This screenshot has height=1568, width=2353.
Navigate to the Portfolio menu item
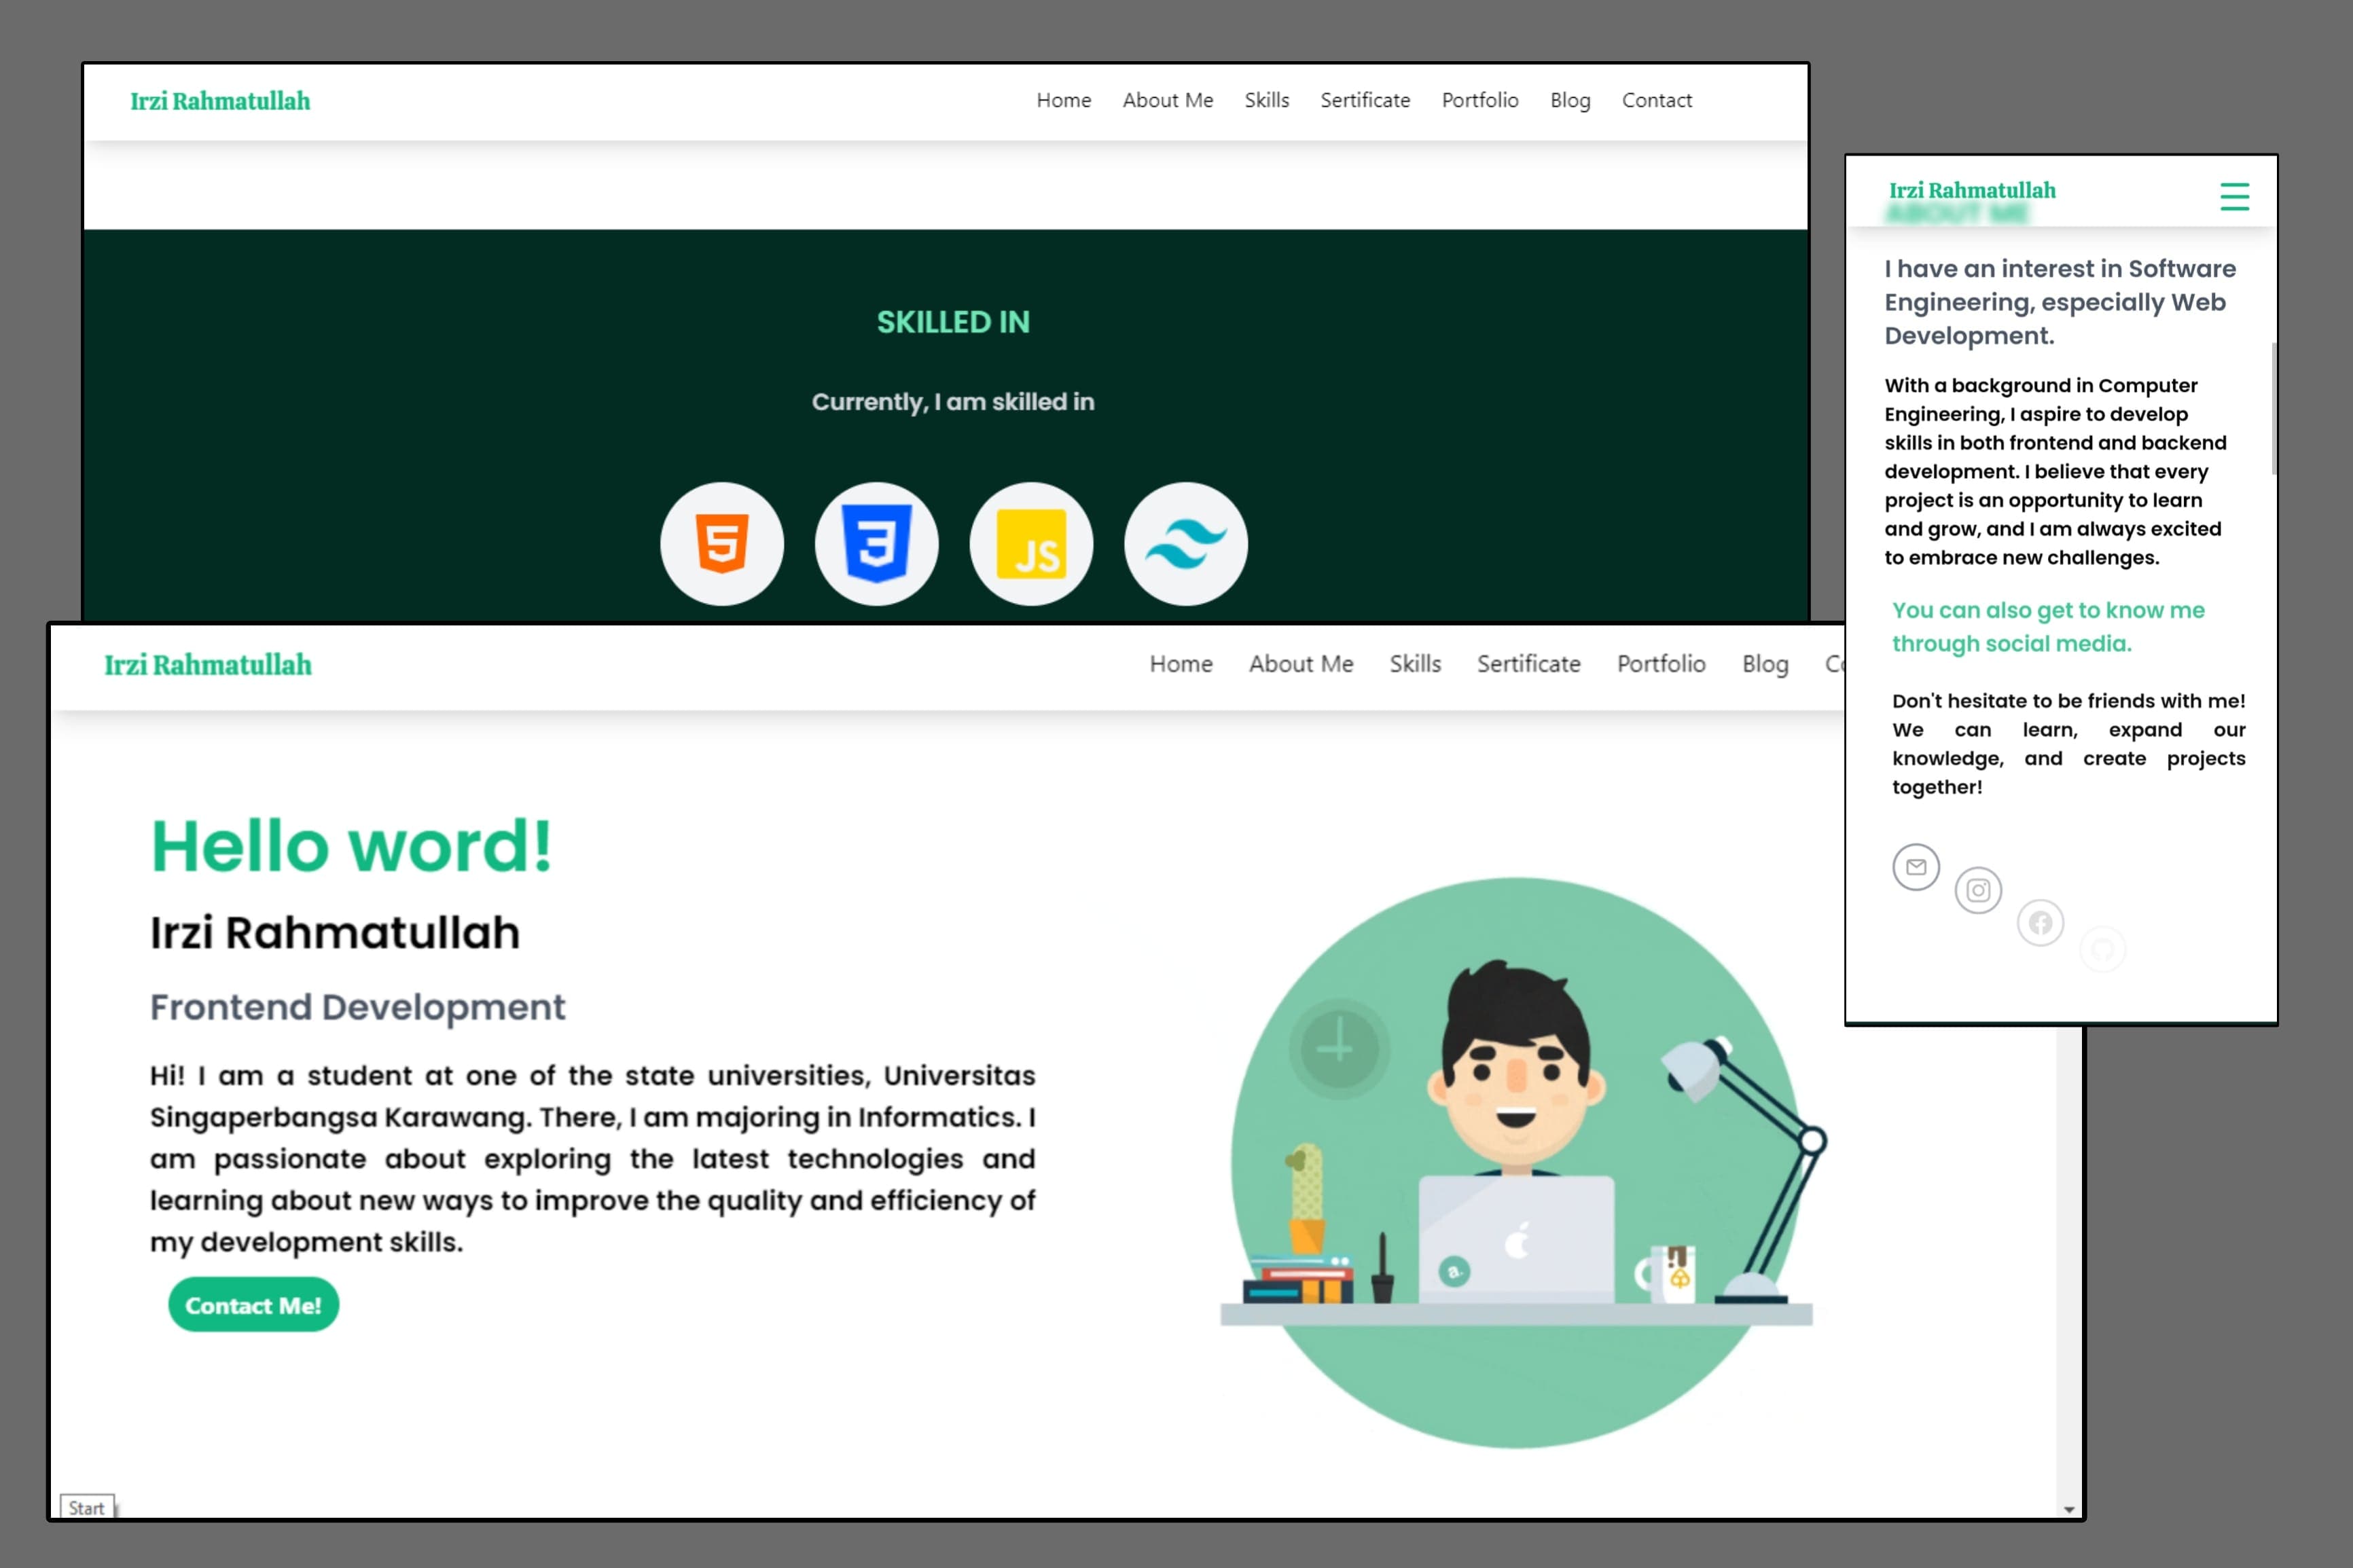pyautogui.click(x=1479, y=100)
